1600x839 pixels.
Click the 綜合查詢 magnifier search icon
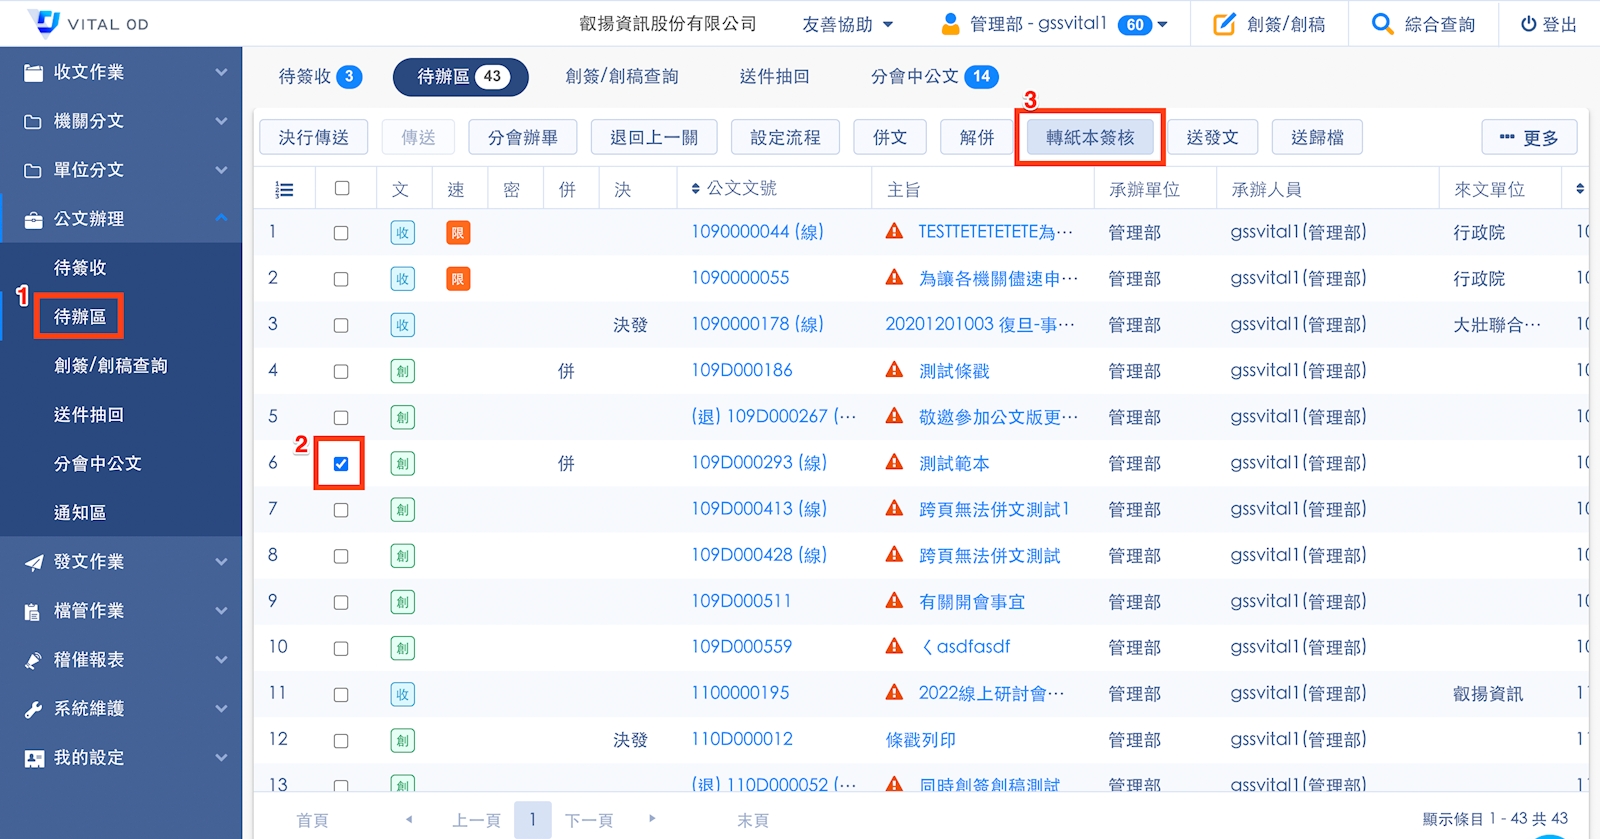coord(1382,24)
